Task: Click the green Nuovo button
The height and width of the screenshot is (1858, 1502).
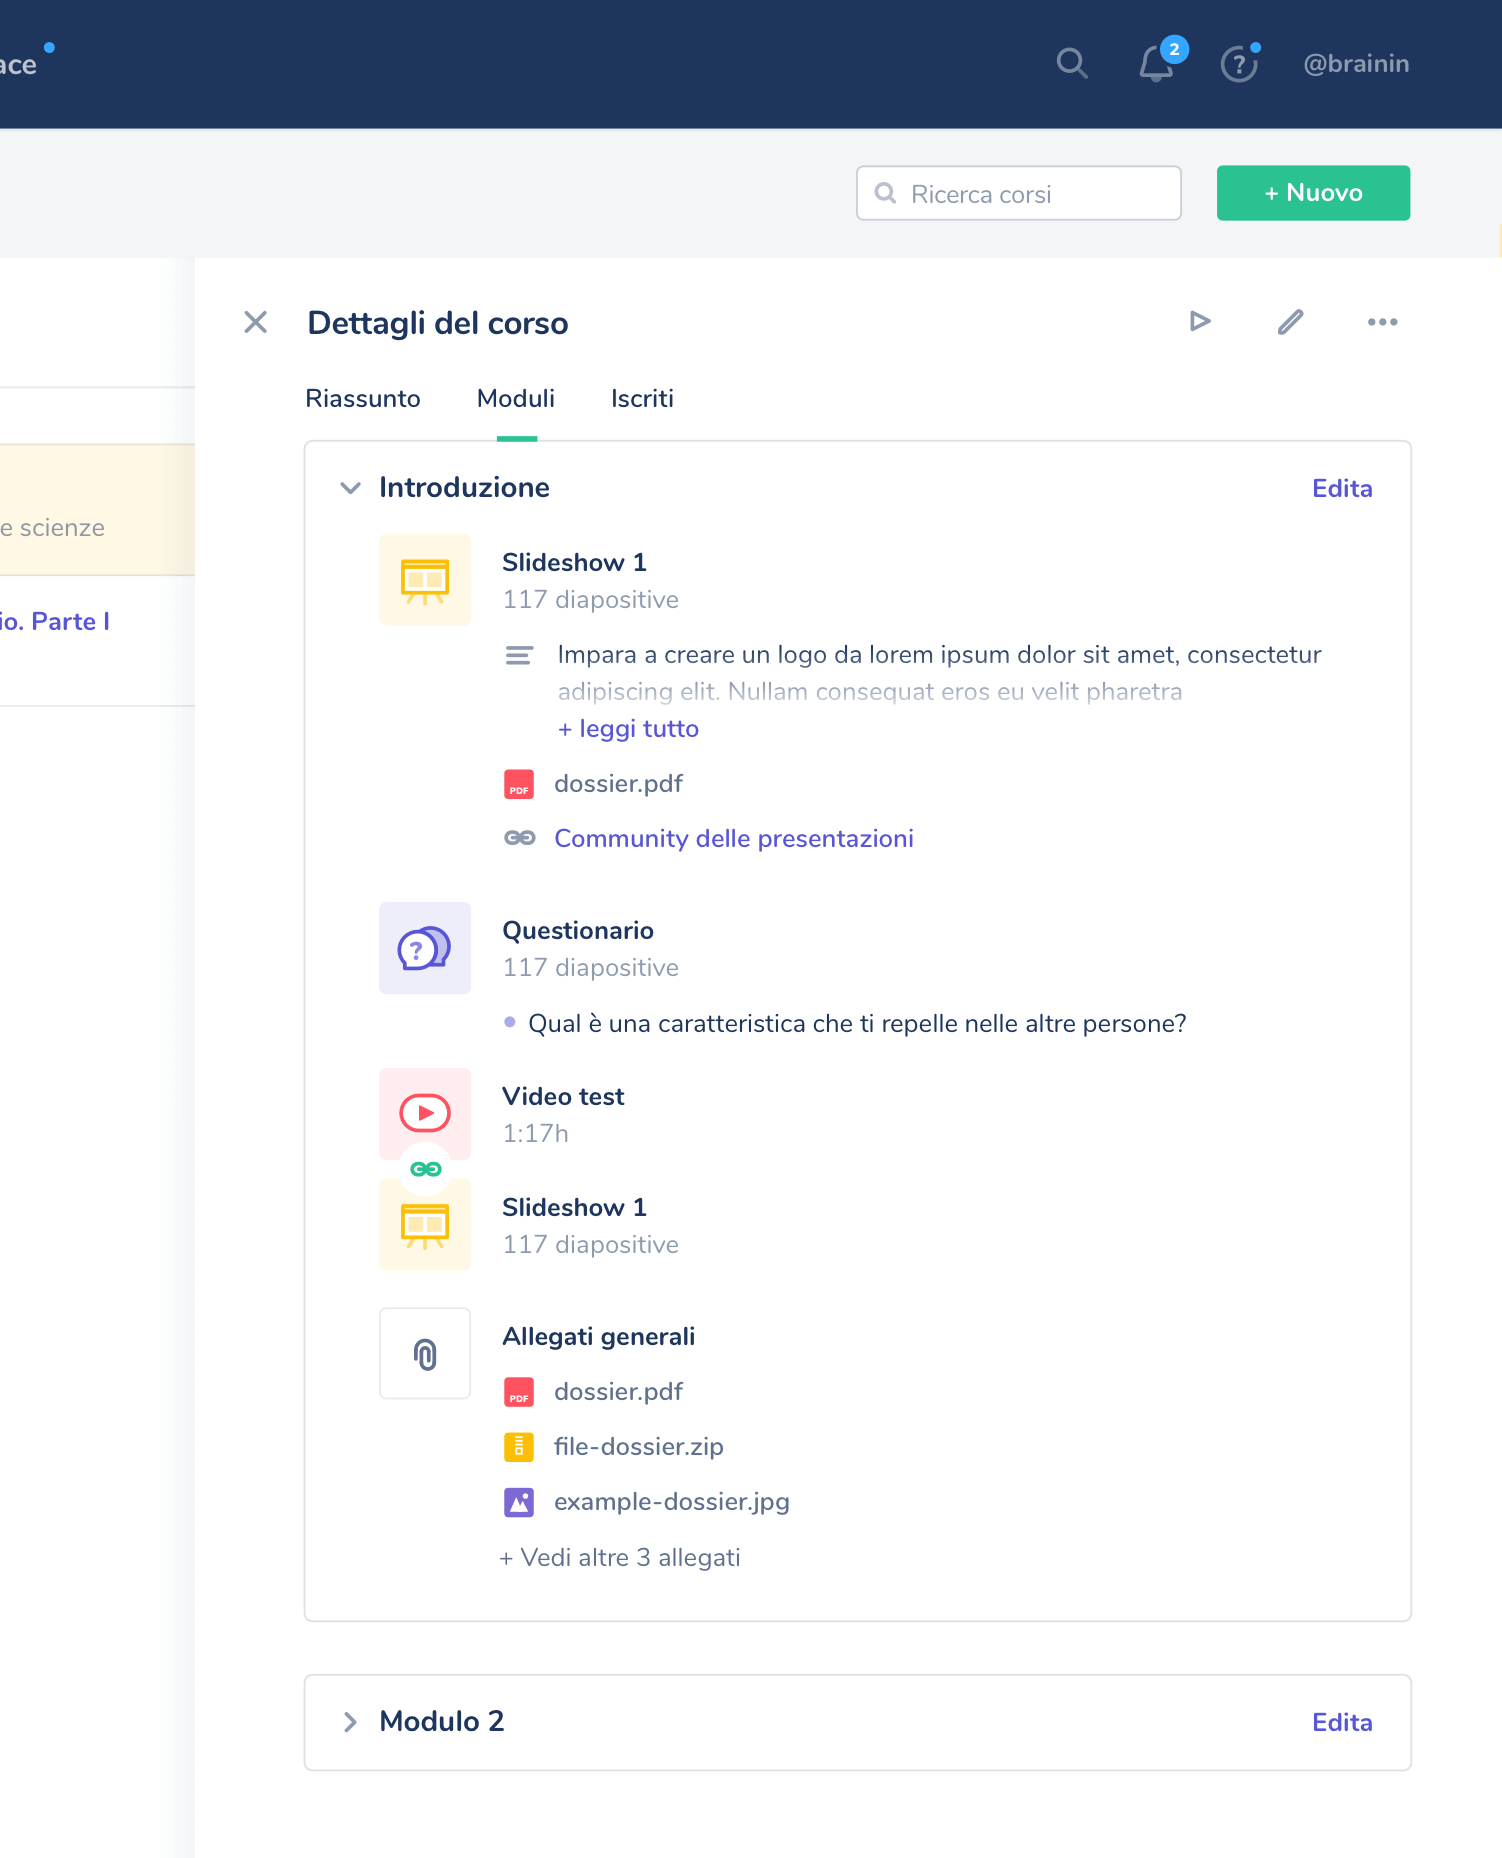Action: pos(1313,193)
